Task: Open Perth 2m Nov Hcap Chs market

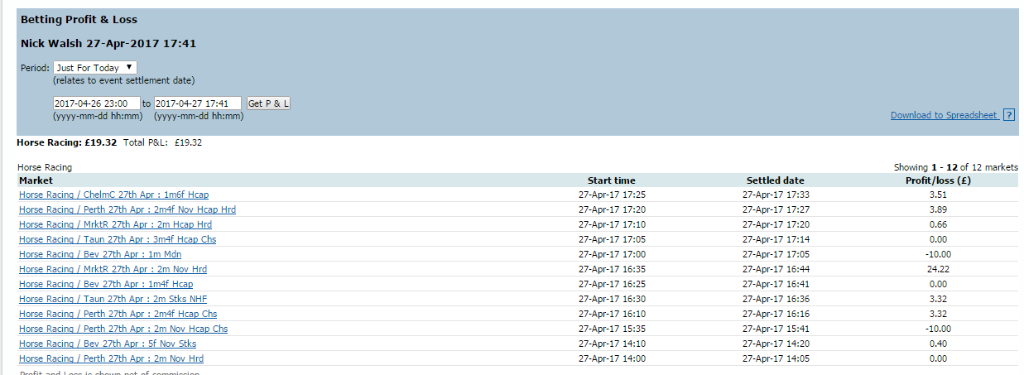Action: pos(123,329)
